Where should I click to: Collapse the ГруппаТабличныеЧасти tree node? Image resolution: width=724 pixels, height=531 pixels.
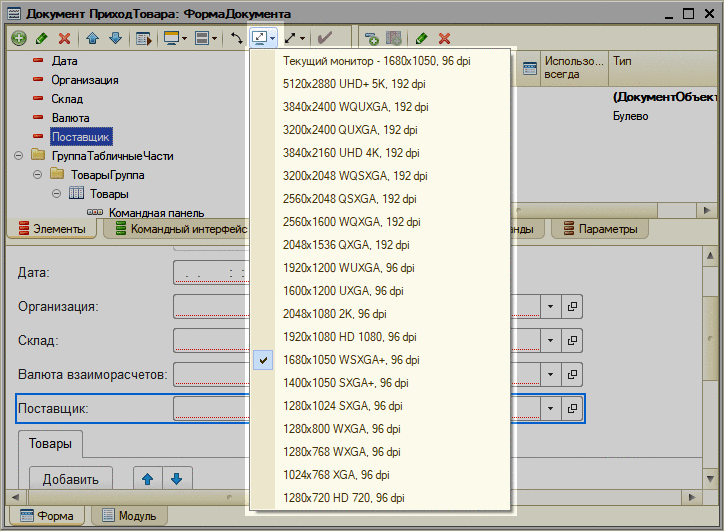tap(18, 156)
